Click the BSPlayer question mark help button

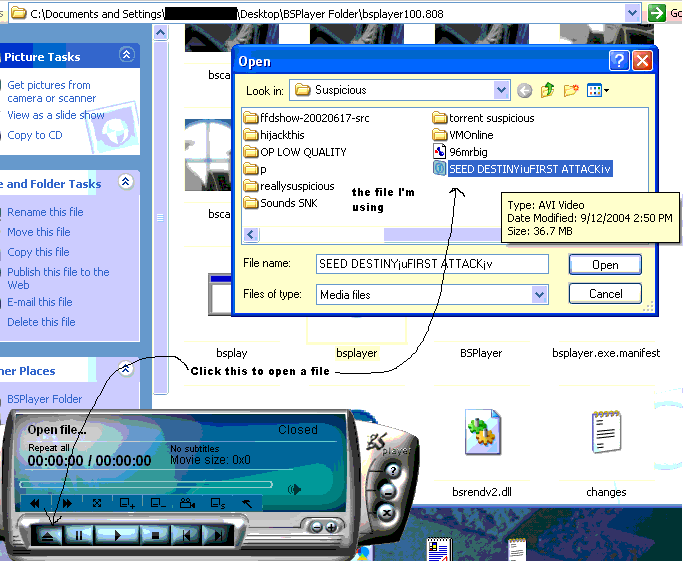tap(393, 470)
